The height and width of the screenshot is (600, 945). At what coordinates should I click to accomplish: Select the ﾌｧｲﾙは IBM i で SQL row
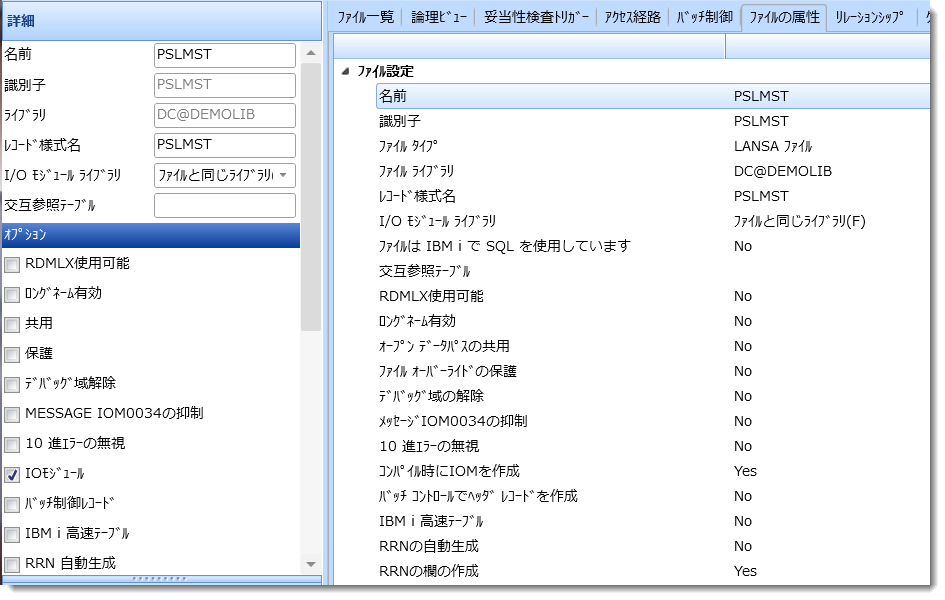click(x=653, y=246)
